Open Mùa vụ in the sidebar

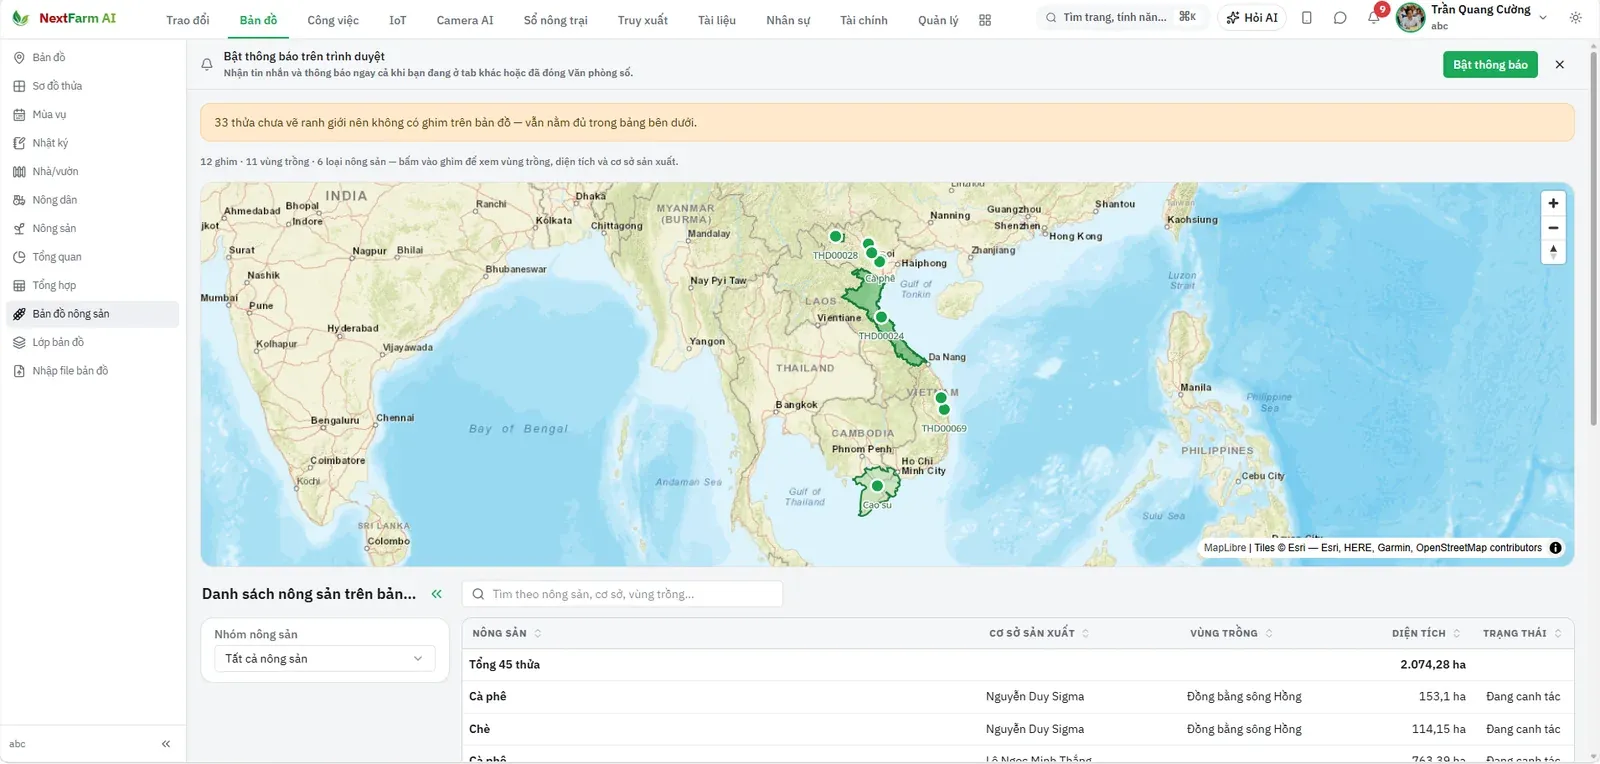(92, 114)
